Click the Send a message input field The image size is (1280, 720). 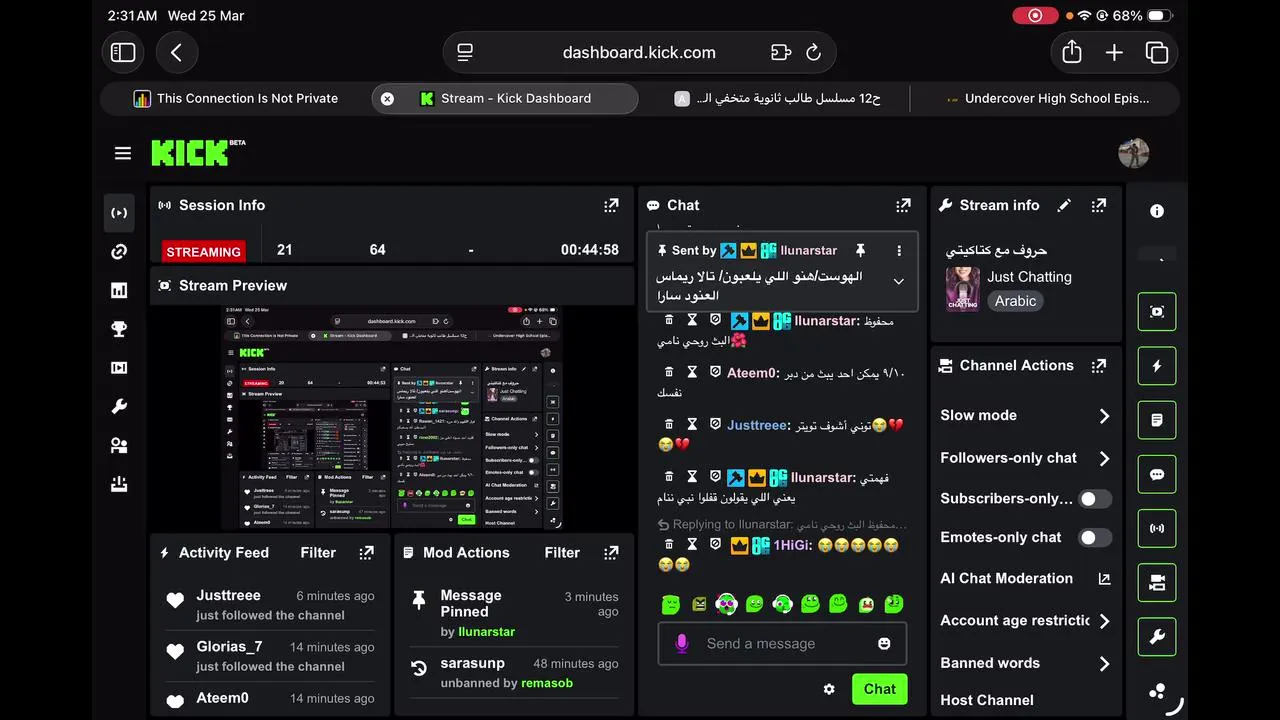782,644
